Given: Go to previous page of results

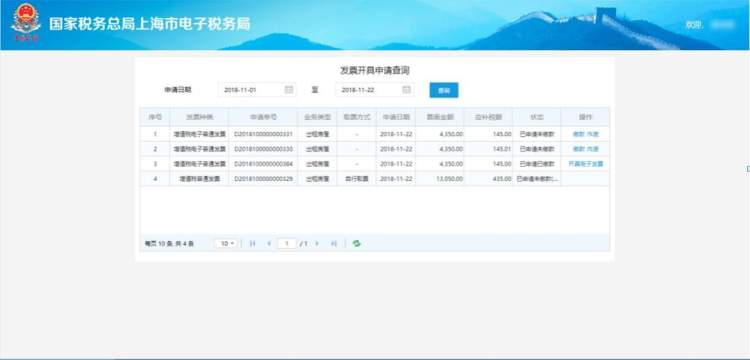Looking at the screenshot, I should (269, 244).
